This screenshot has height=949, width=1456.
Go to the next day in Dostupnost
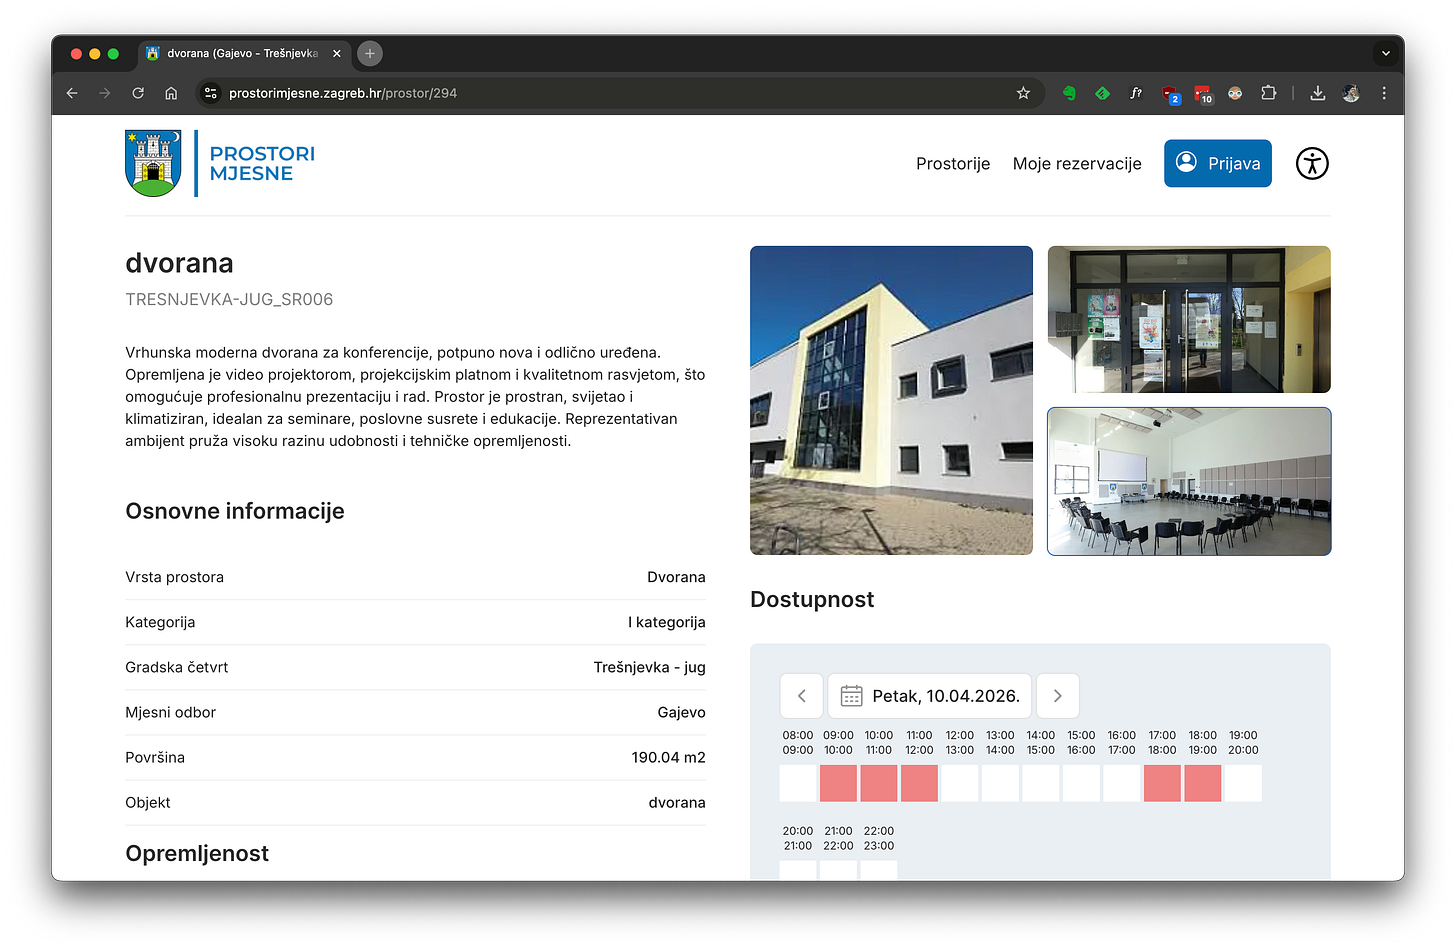tap(1058, 696)
